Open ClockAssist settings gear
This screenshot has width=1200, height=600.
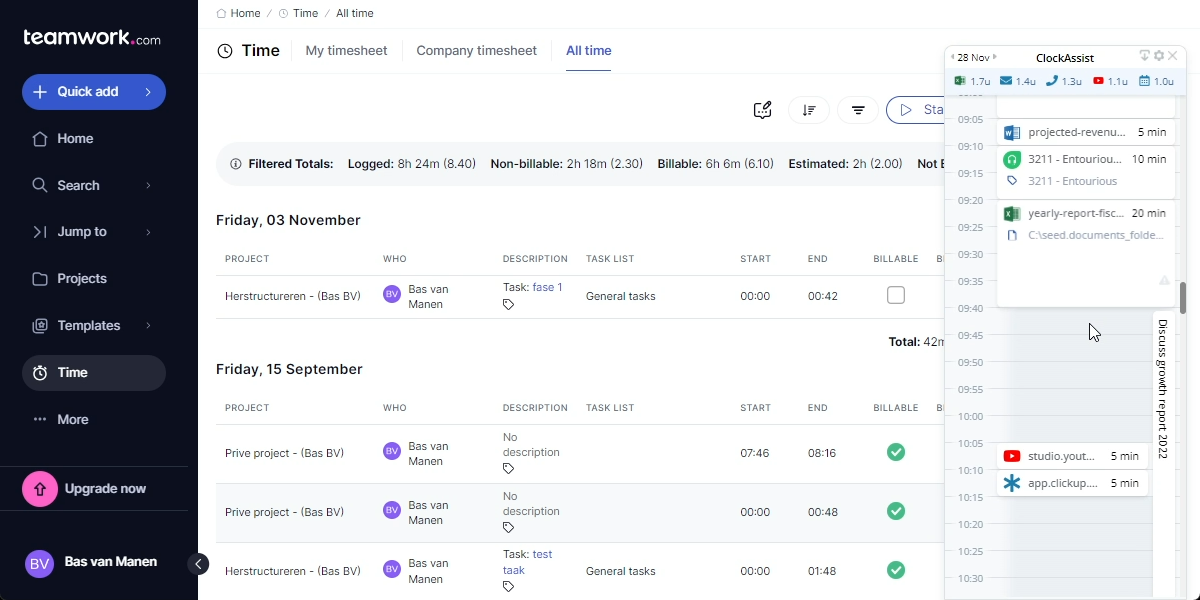coord(1159,57)
